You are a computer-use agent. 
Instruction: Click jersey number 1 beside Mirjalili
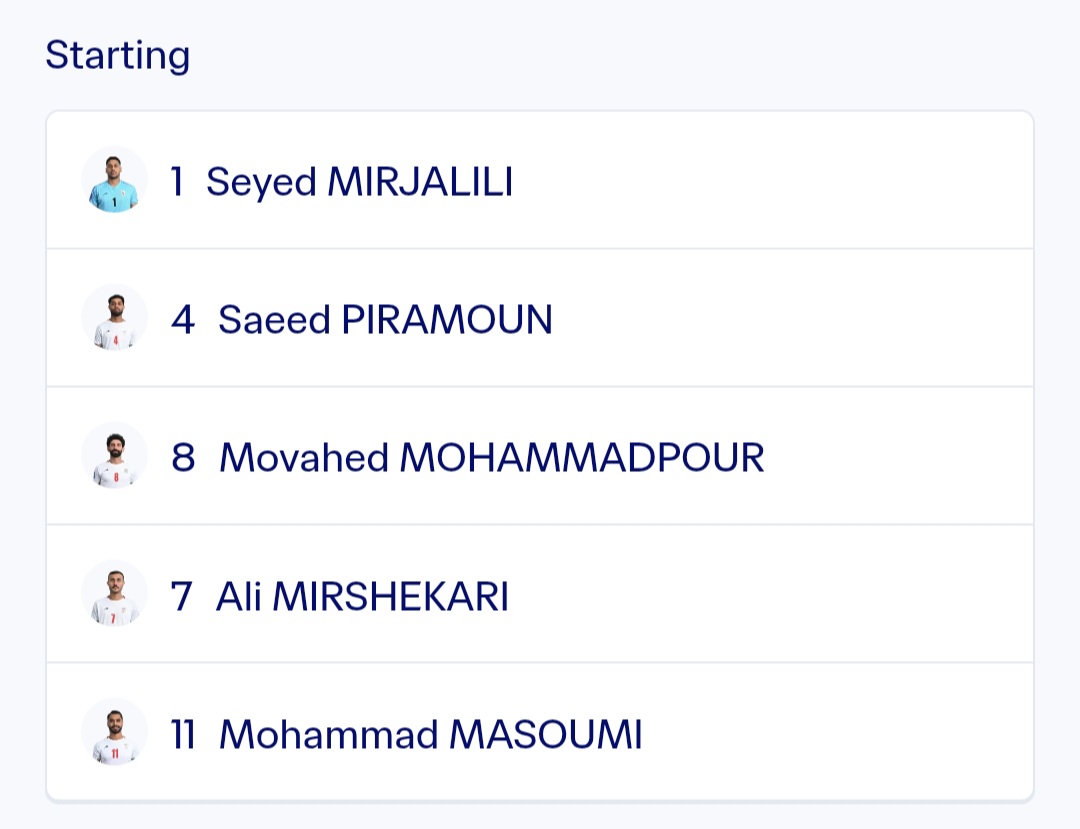[177, 182]
